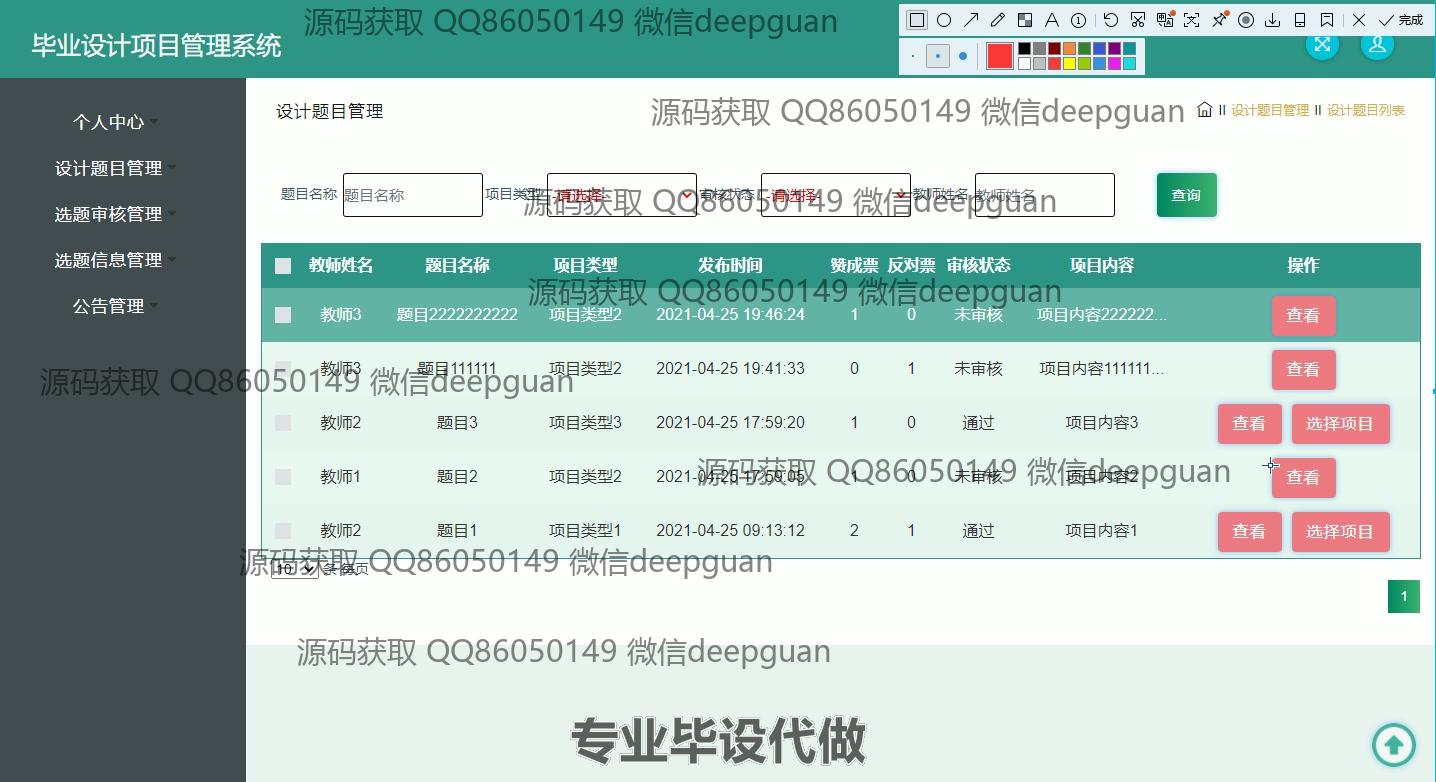The image size is (1436, 782).
Task: Save the screenshot with the download icon
Action: click(1272, 20)
